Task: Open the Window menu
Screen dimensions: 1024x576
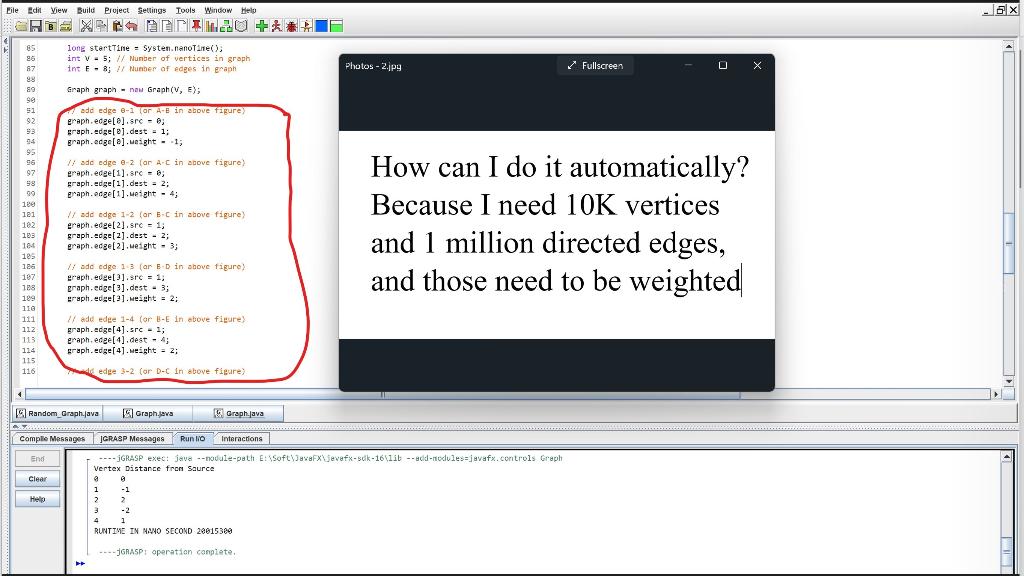Action: (x=218, y=10)
